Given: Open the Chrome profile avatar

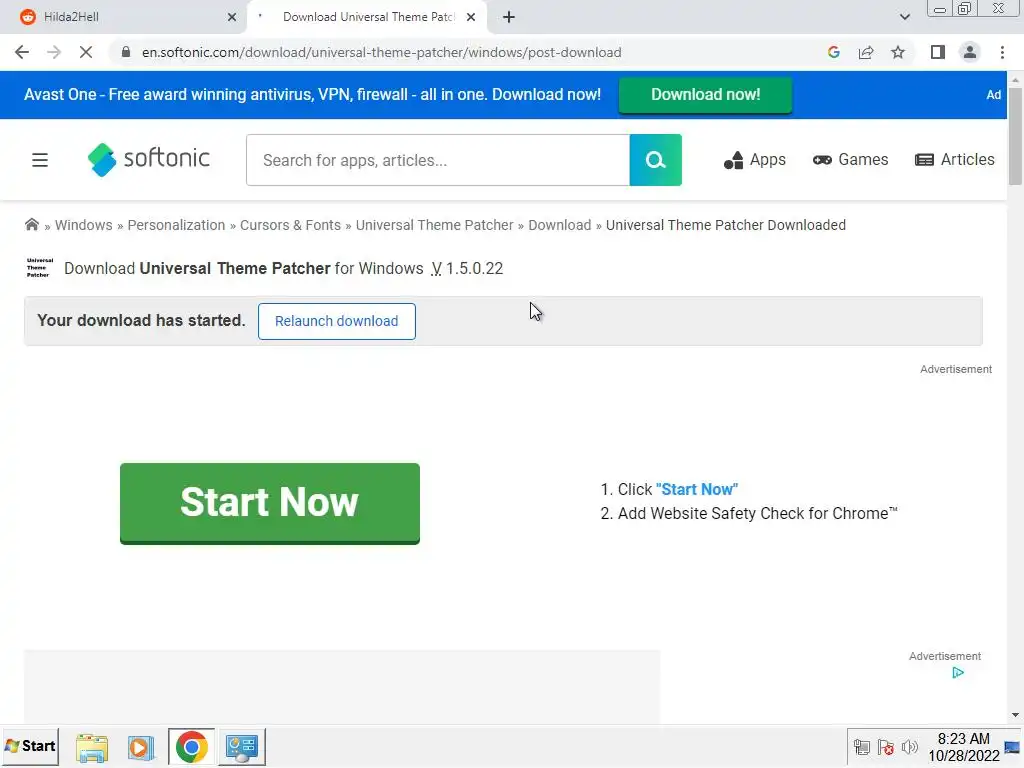Looking at the screenshot, I should click(x=970, y=52).
